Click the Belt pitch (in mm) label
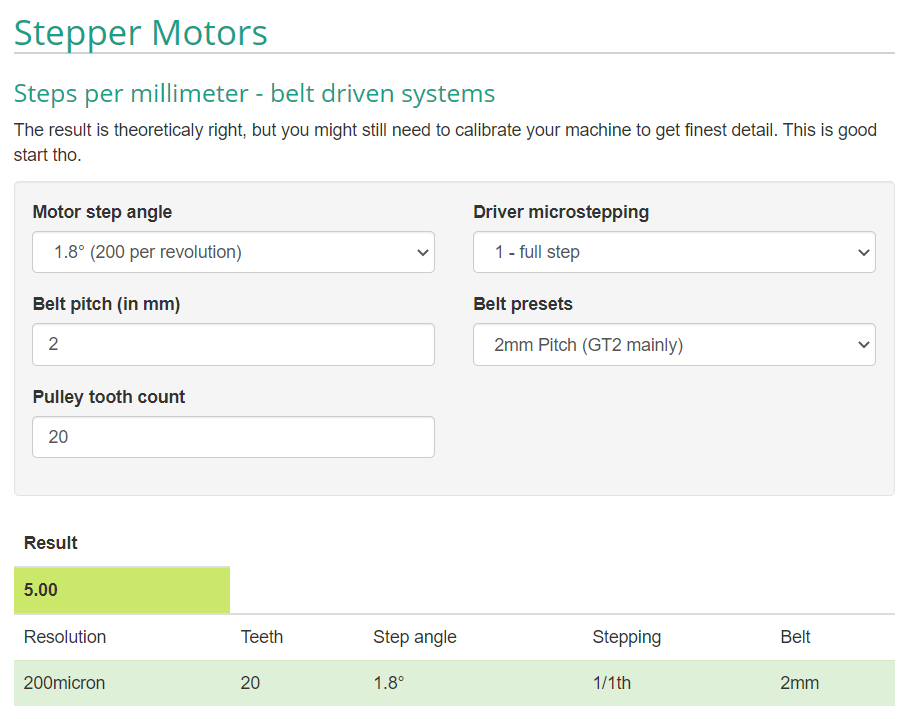 point(106,304)
